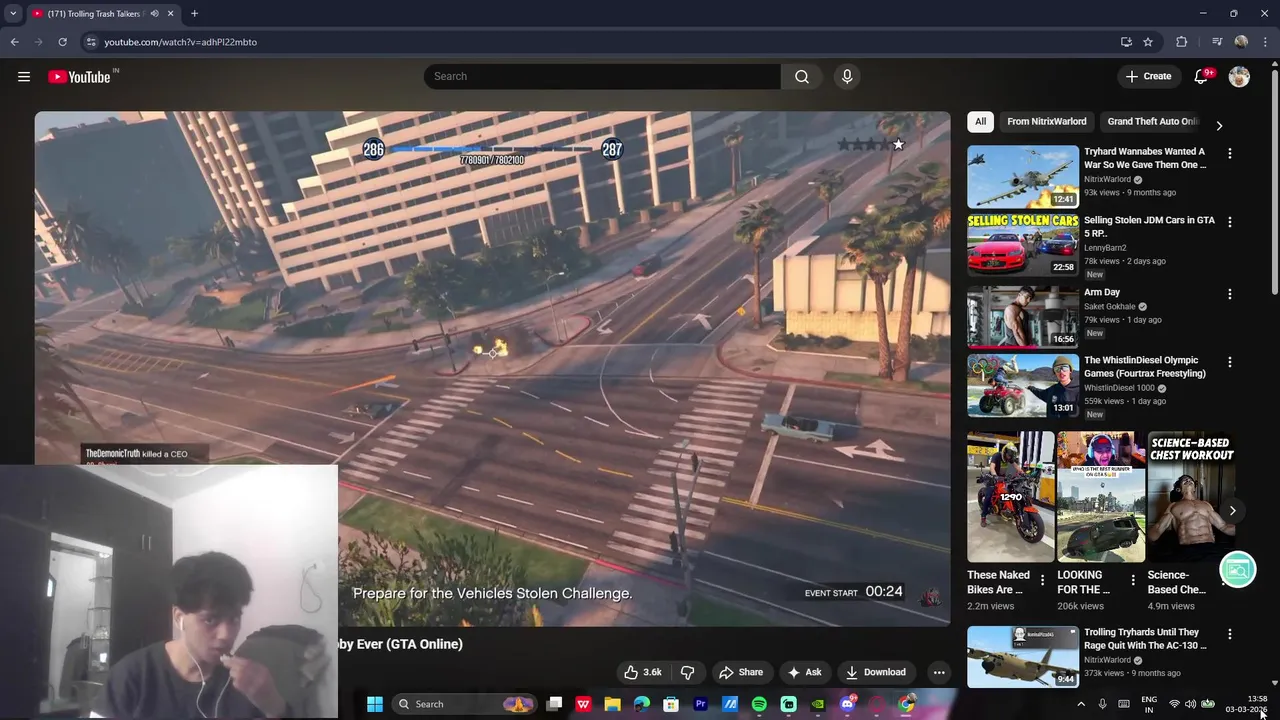Open Microsoft Edge from taskbar
1280x720 pixels.
point(642,704)
